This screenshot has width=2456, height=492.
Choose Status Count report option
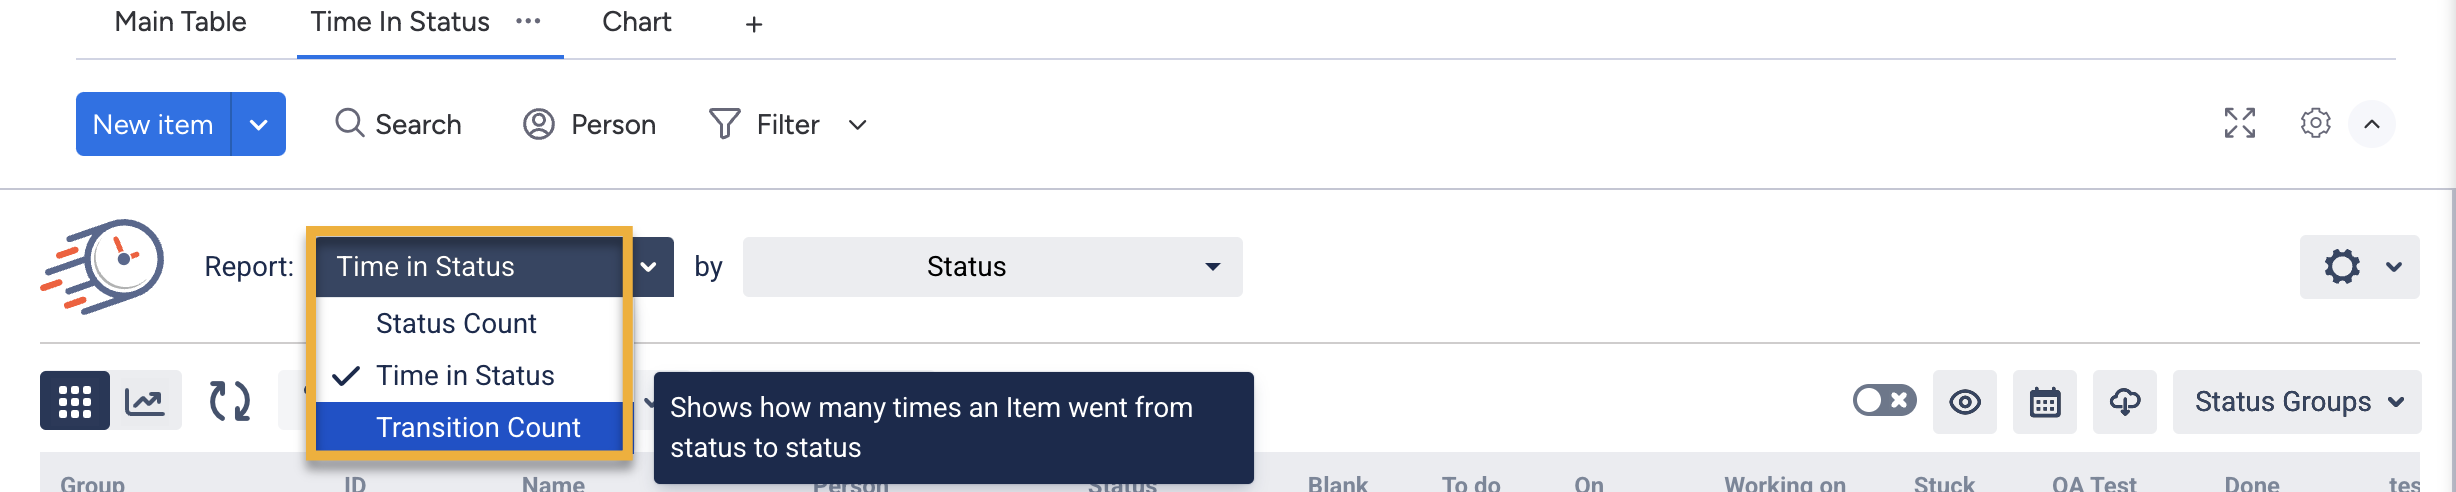[x=456, y=324]
